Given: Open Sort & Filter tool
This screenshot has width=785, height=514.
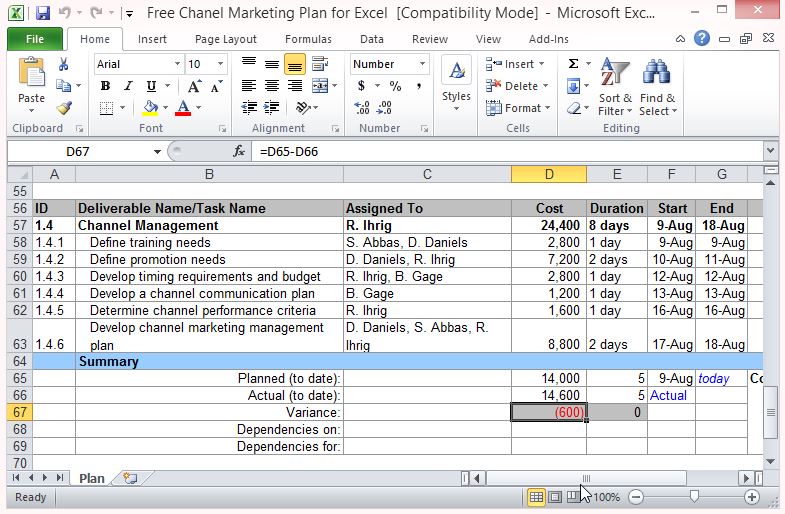Looking at the screenshot, I should click(615, 87).
